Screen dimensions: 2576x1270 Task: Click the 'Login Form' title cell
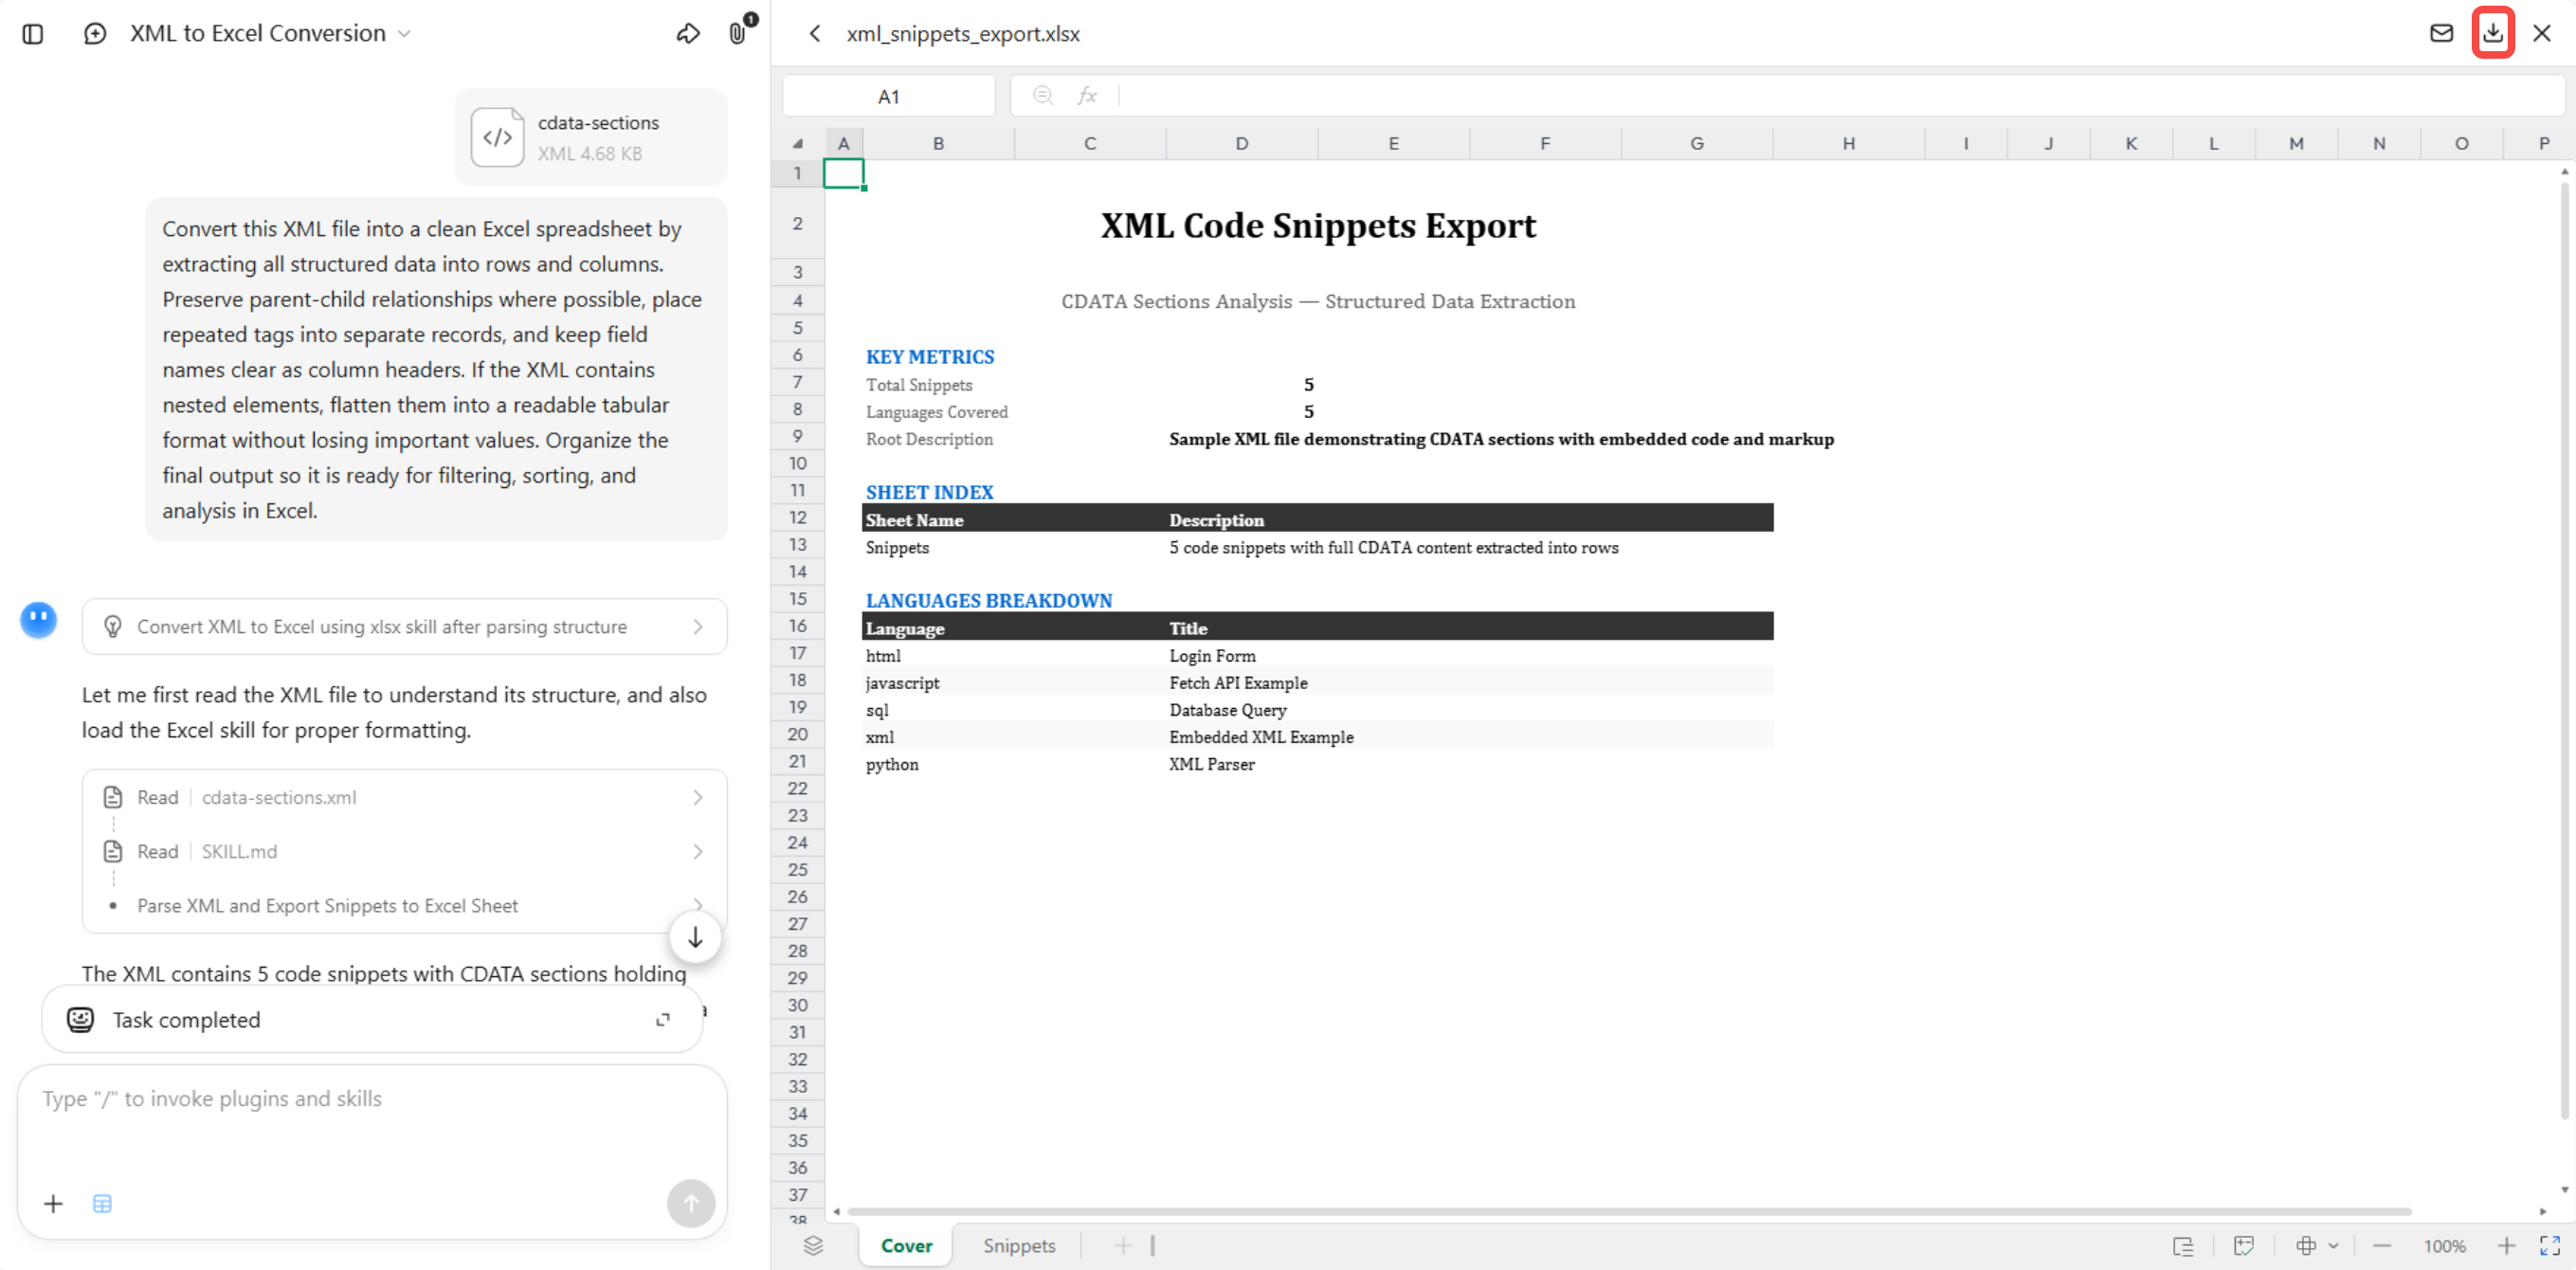point(1212,656)
